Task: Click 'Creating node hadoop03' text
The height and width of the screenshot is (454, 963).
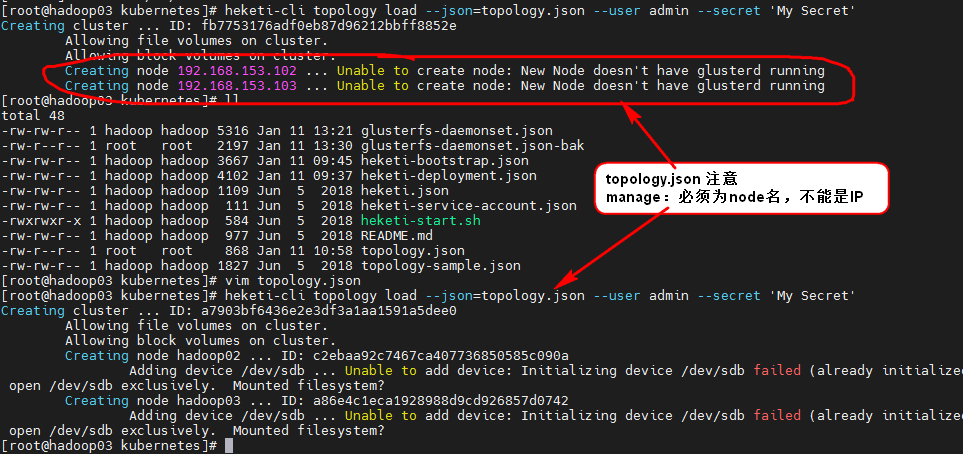Action: tap(153, 401)
